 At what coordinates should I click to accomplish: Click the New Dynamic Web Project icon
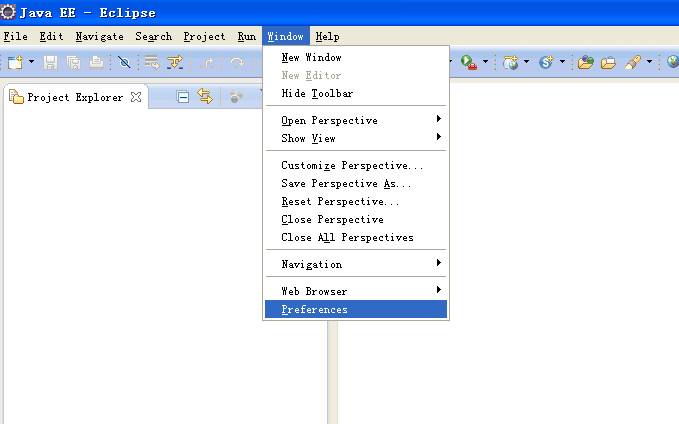pos(511,62)
